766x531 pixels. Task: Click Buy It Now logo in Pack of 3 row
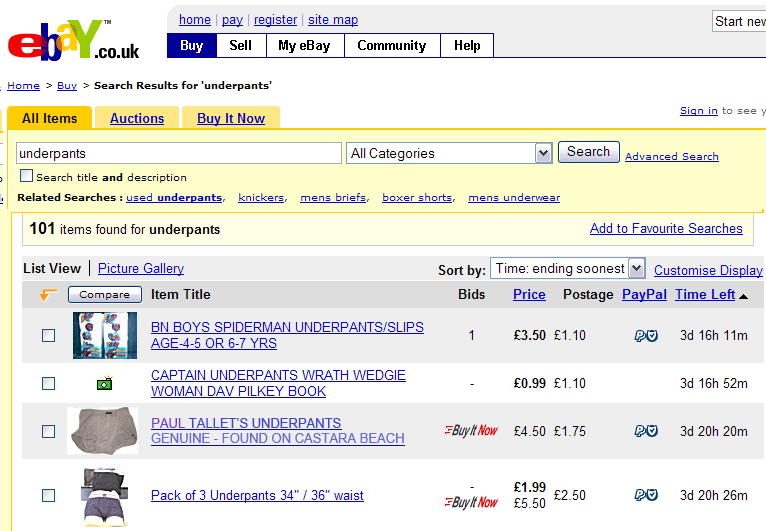[471, 502]
